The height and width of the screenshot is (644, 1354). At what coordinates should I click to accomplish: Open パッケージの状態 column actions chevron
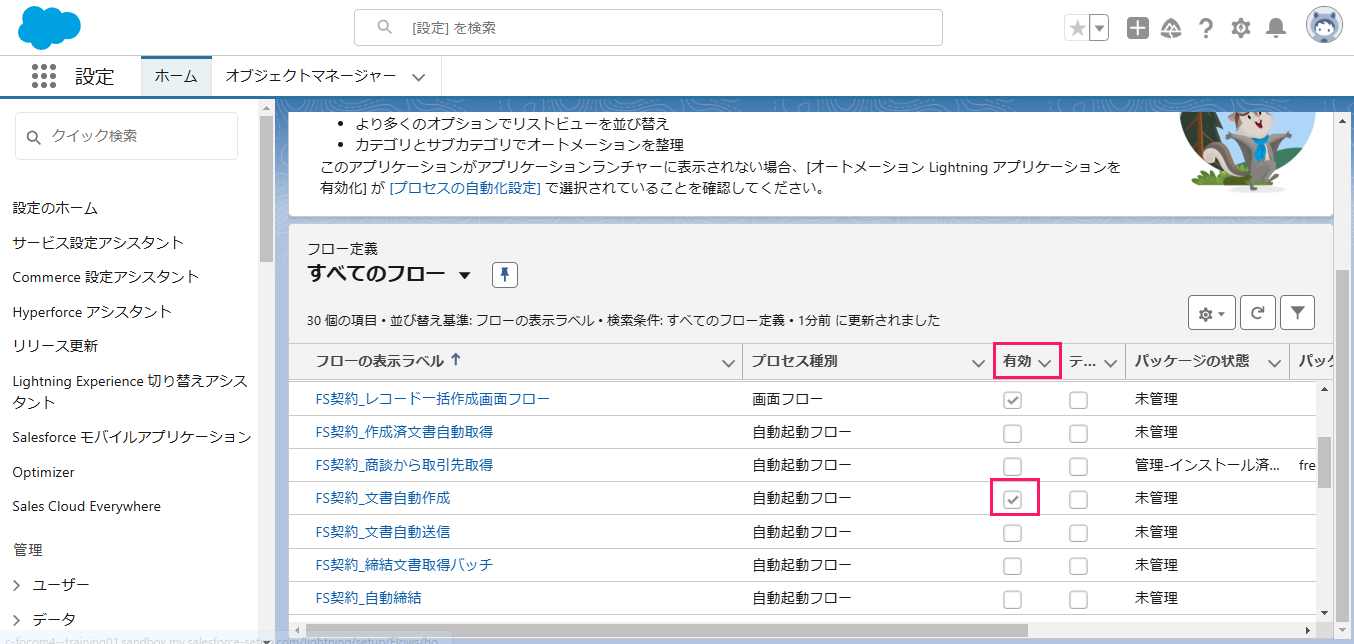click(x=1275, y=363)
